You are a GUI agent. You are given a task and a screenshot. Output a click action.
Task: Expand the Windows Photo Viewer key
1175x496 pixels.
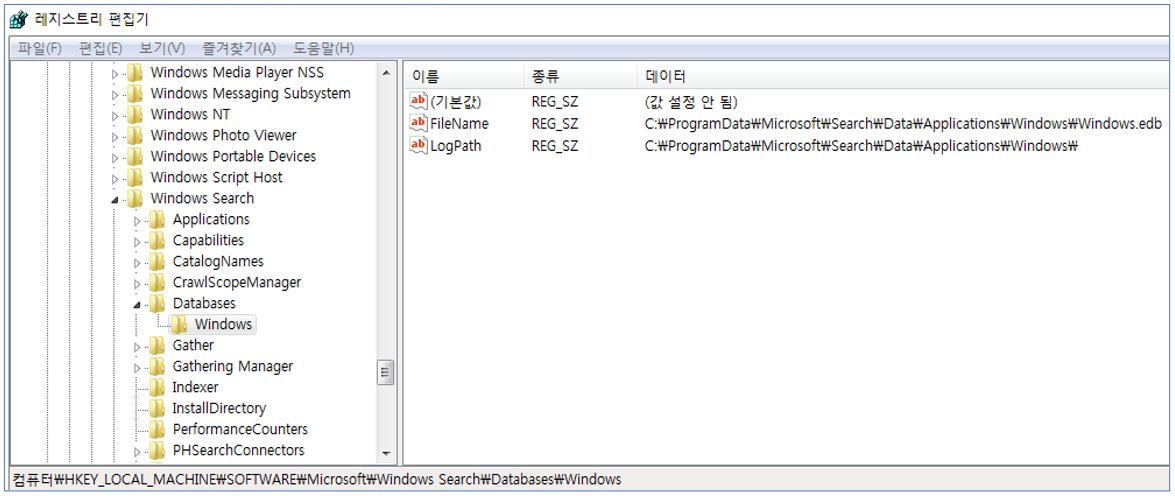click(x=115, y=136)
